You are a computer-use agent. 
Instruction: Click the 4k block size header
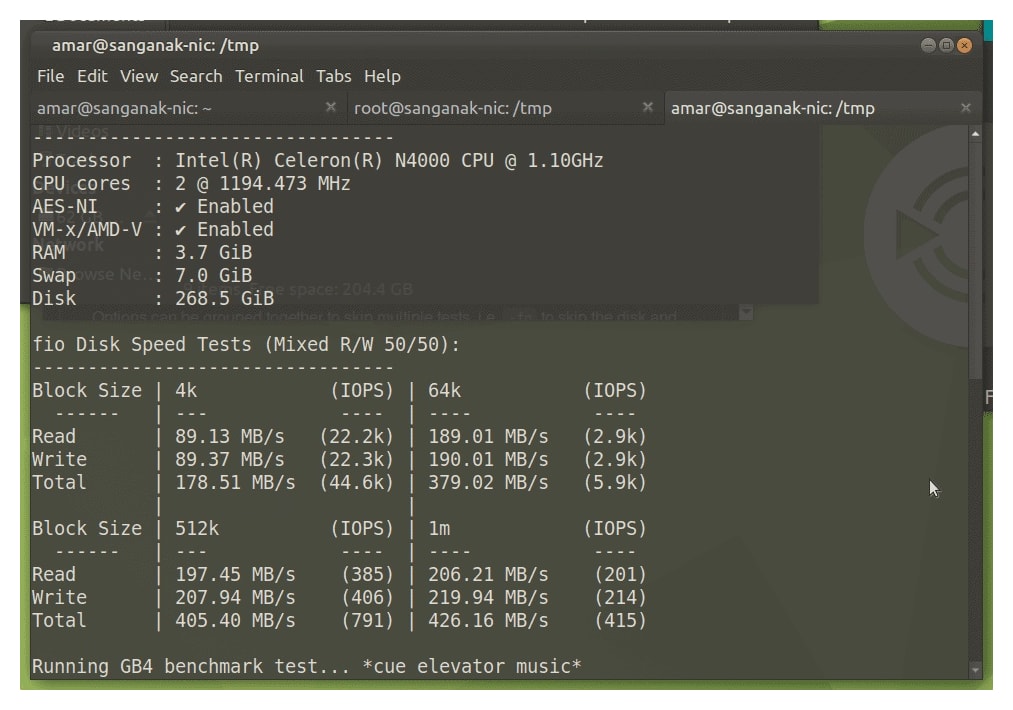(186, 390)
